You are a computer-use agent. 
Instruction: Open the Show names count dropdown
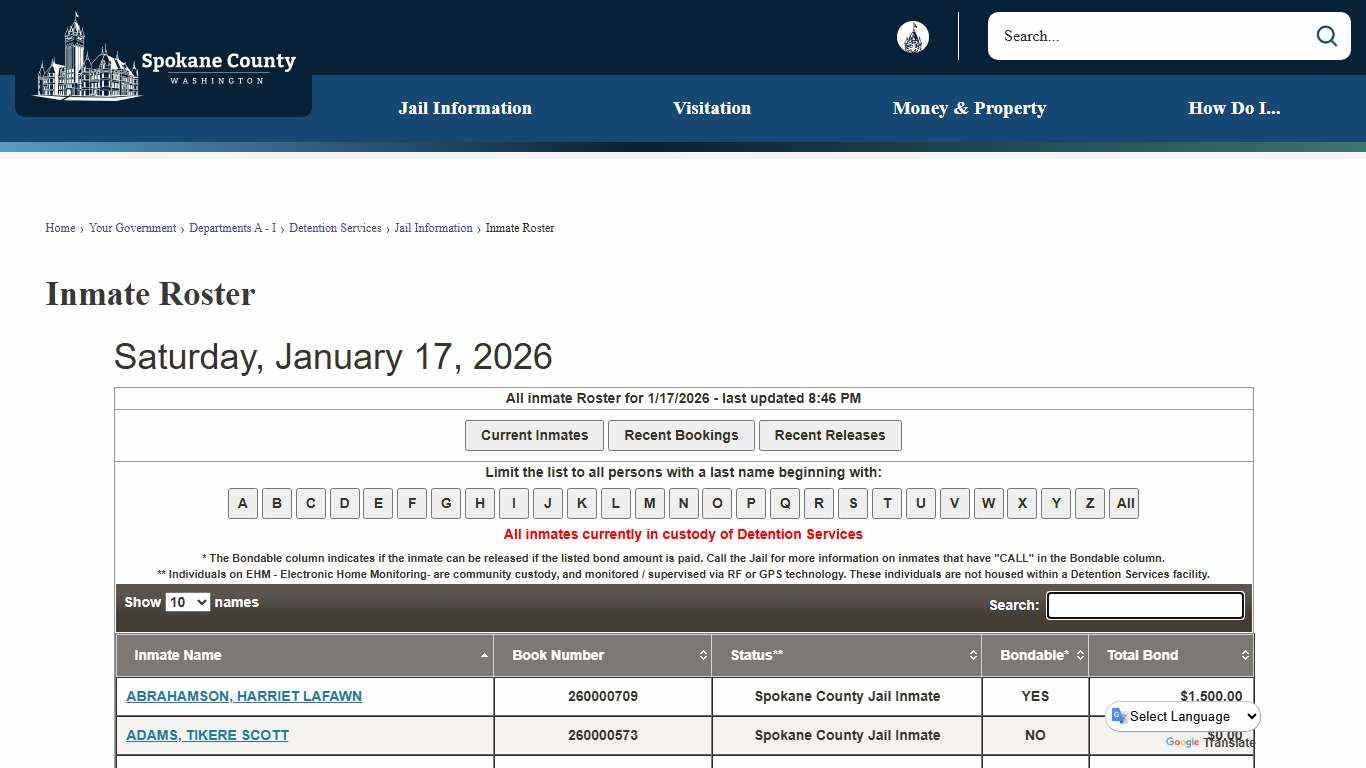(x=187, y=602)
